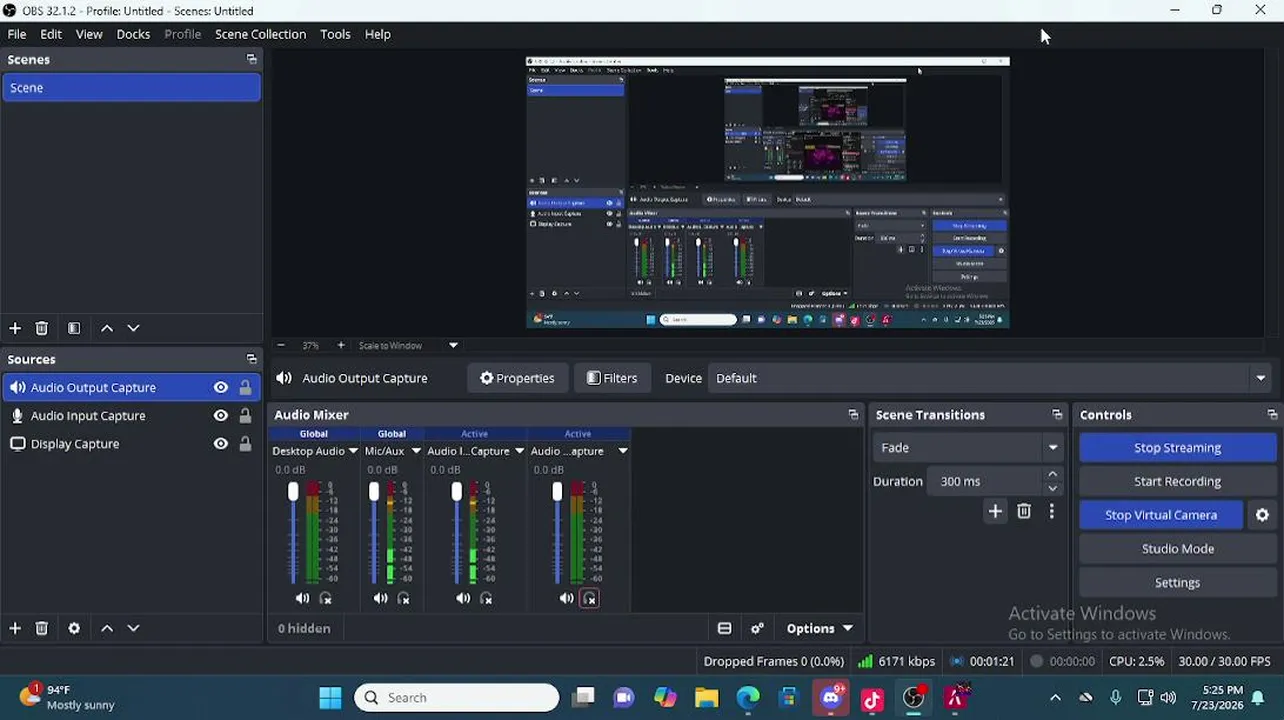Hide the Audio Input Capture source
The width and height of the screenshot is (1284, 720).
(x=221, y=415)
